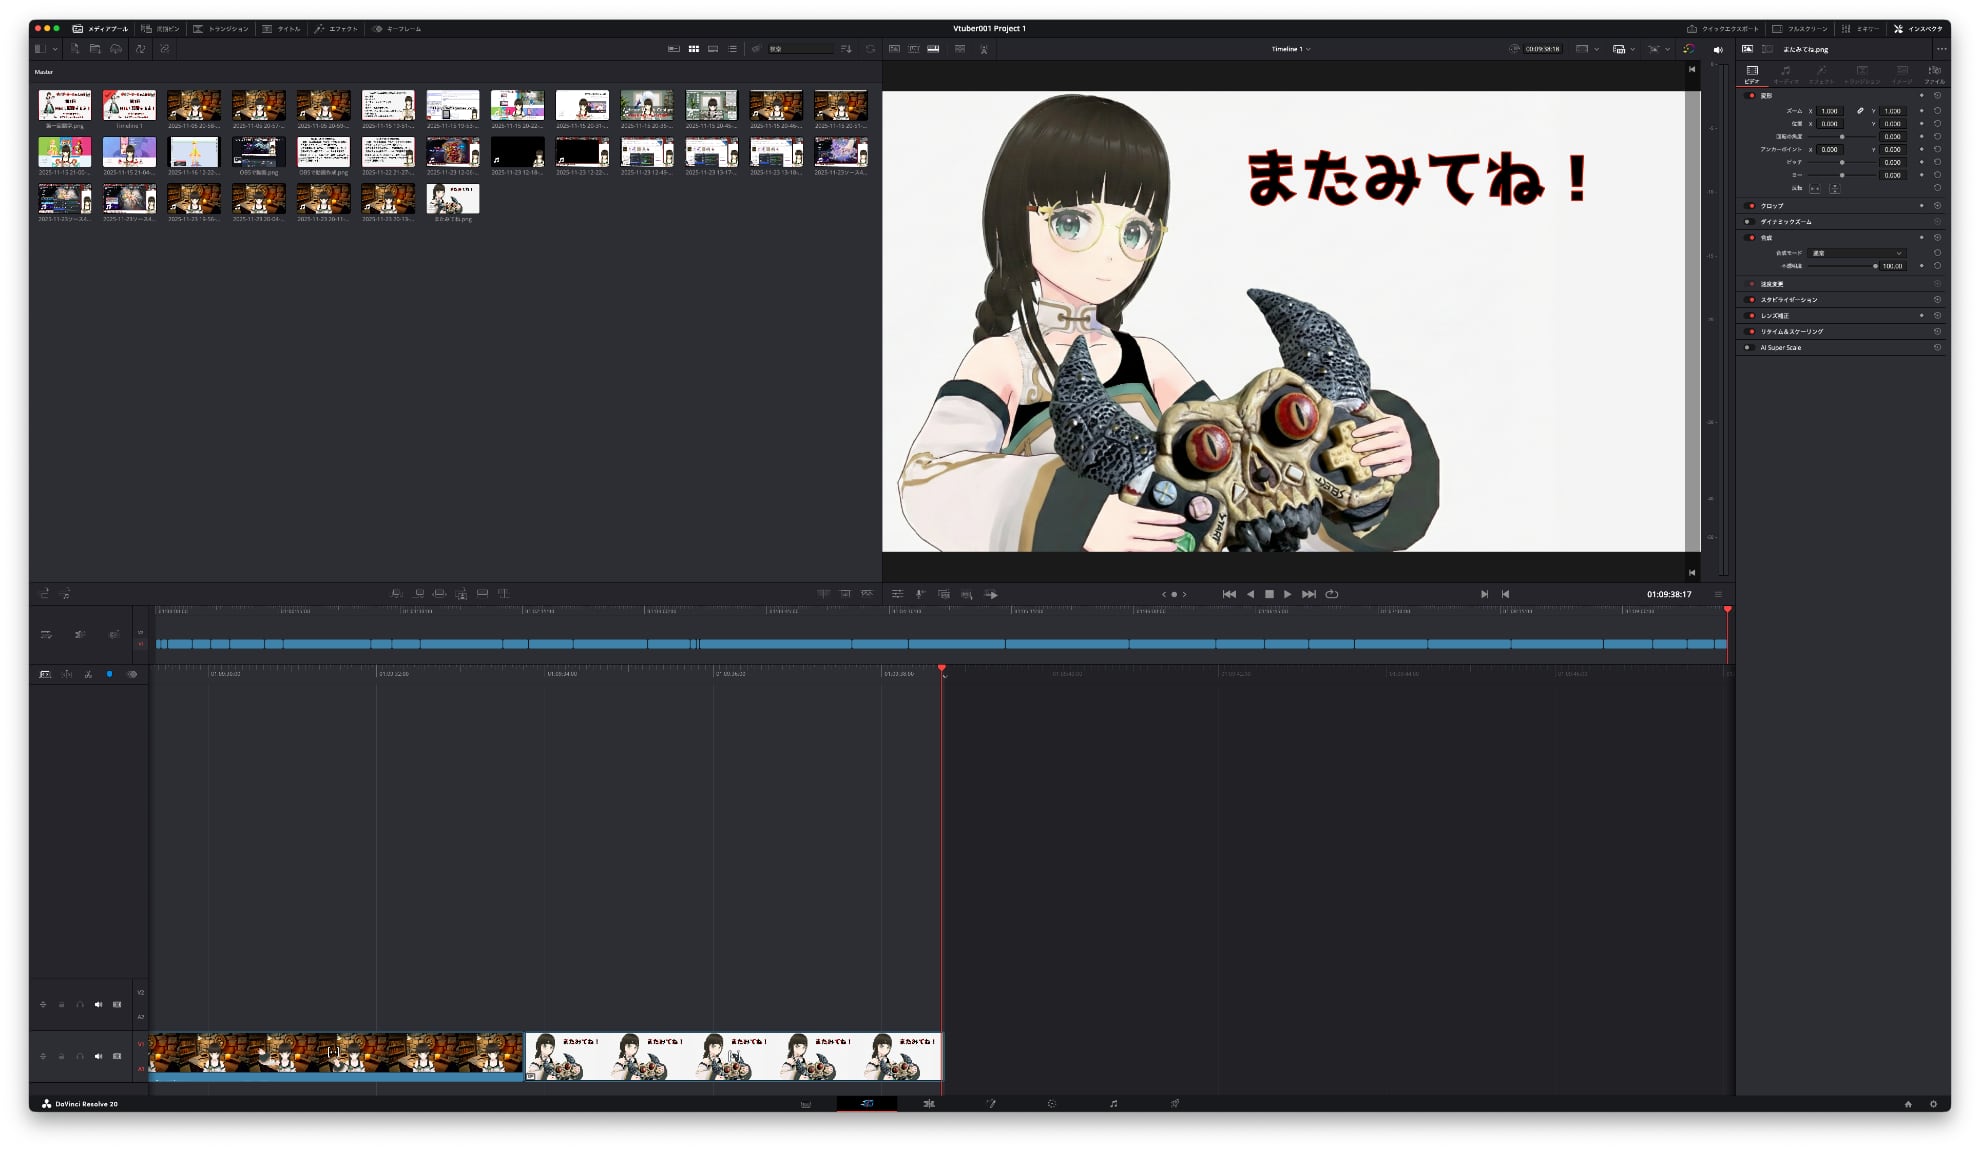Viewport: 1980px width, 1150px height.
Task: Jump to first frame using skip-back icon
Action: click(x=1229, y=594)
